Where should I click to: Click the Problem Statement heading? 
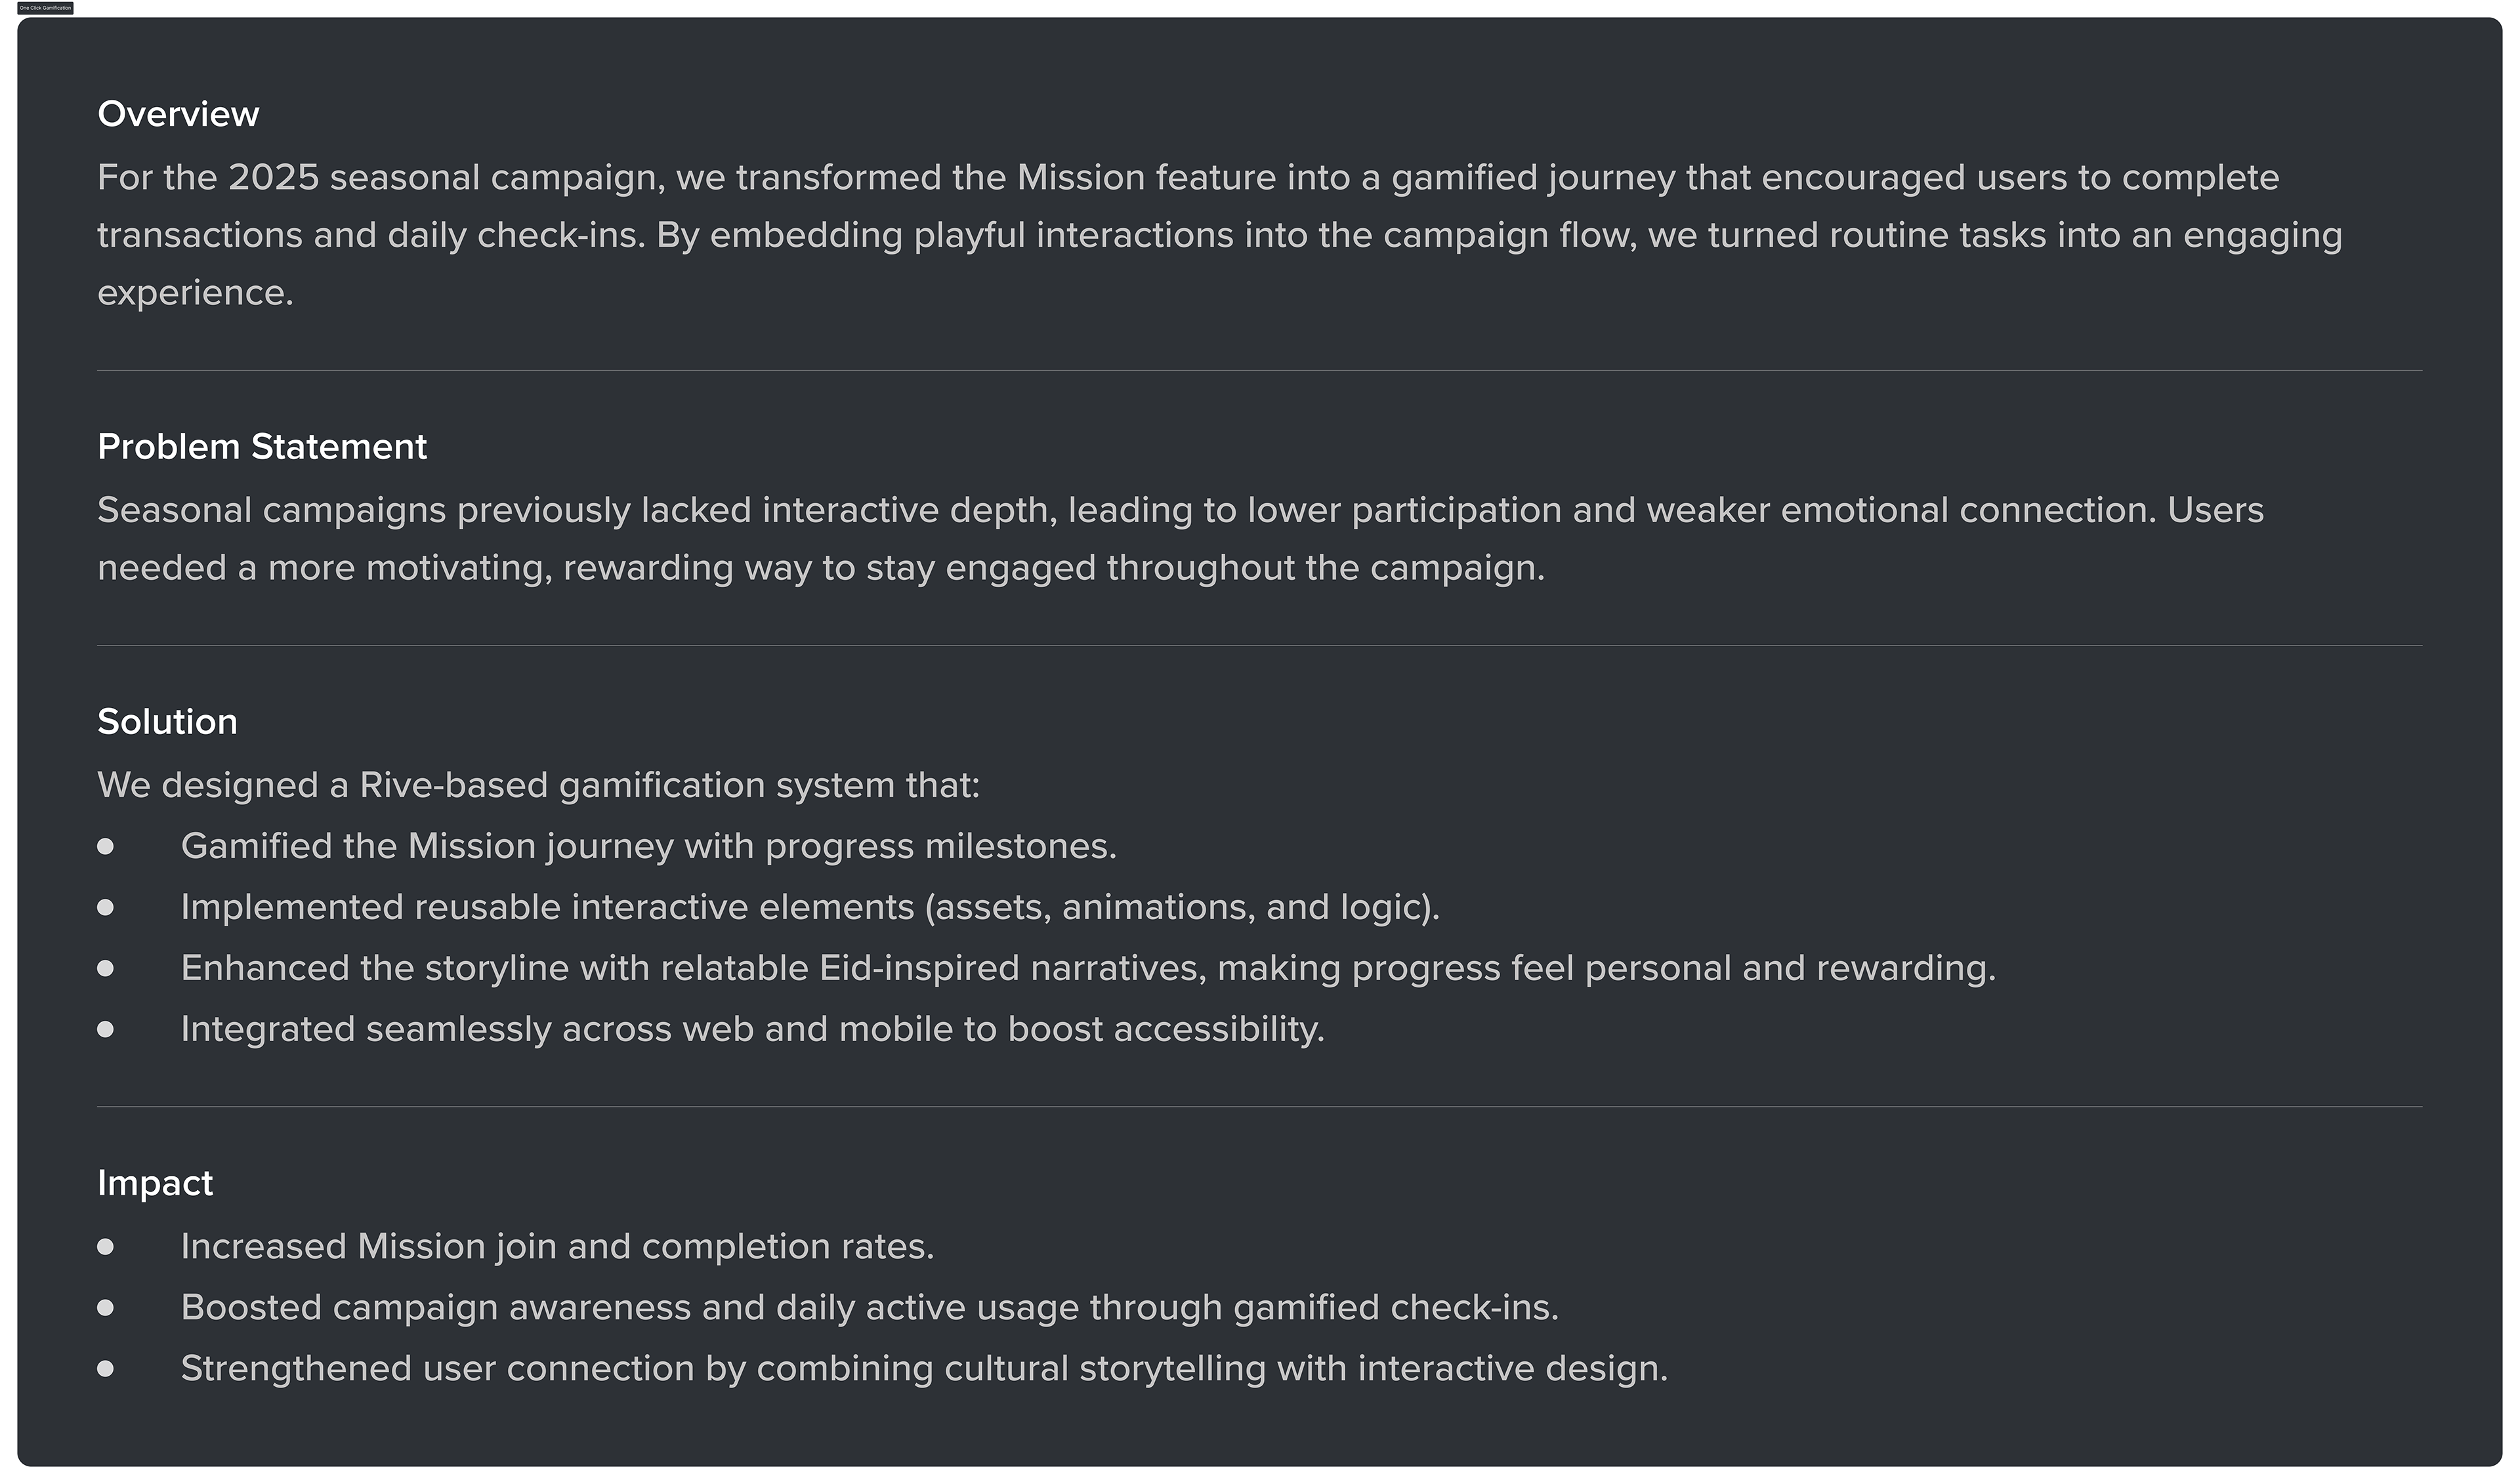click(x=262, y=447)
